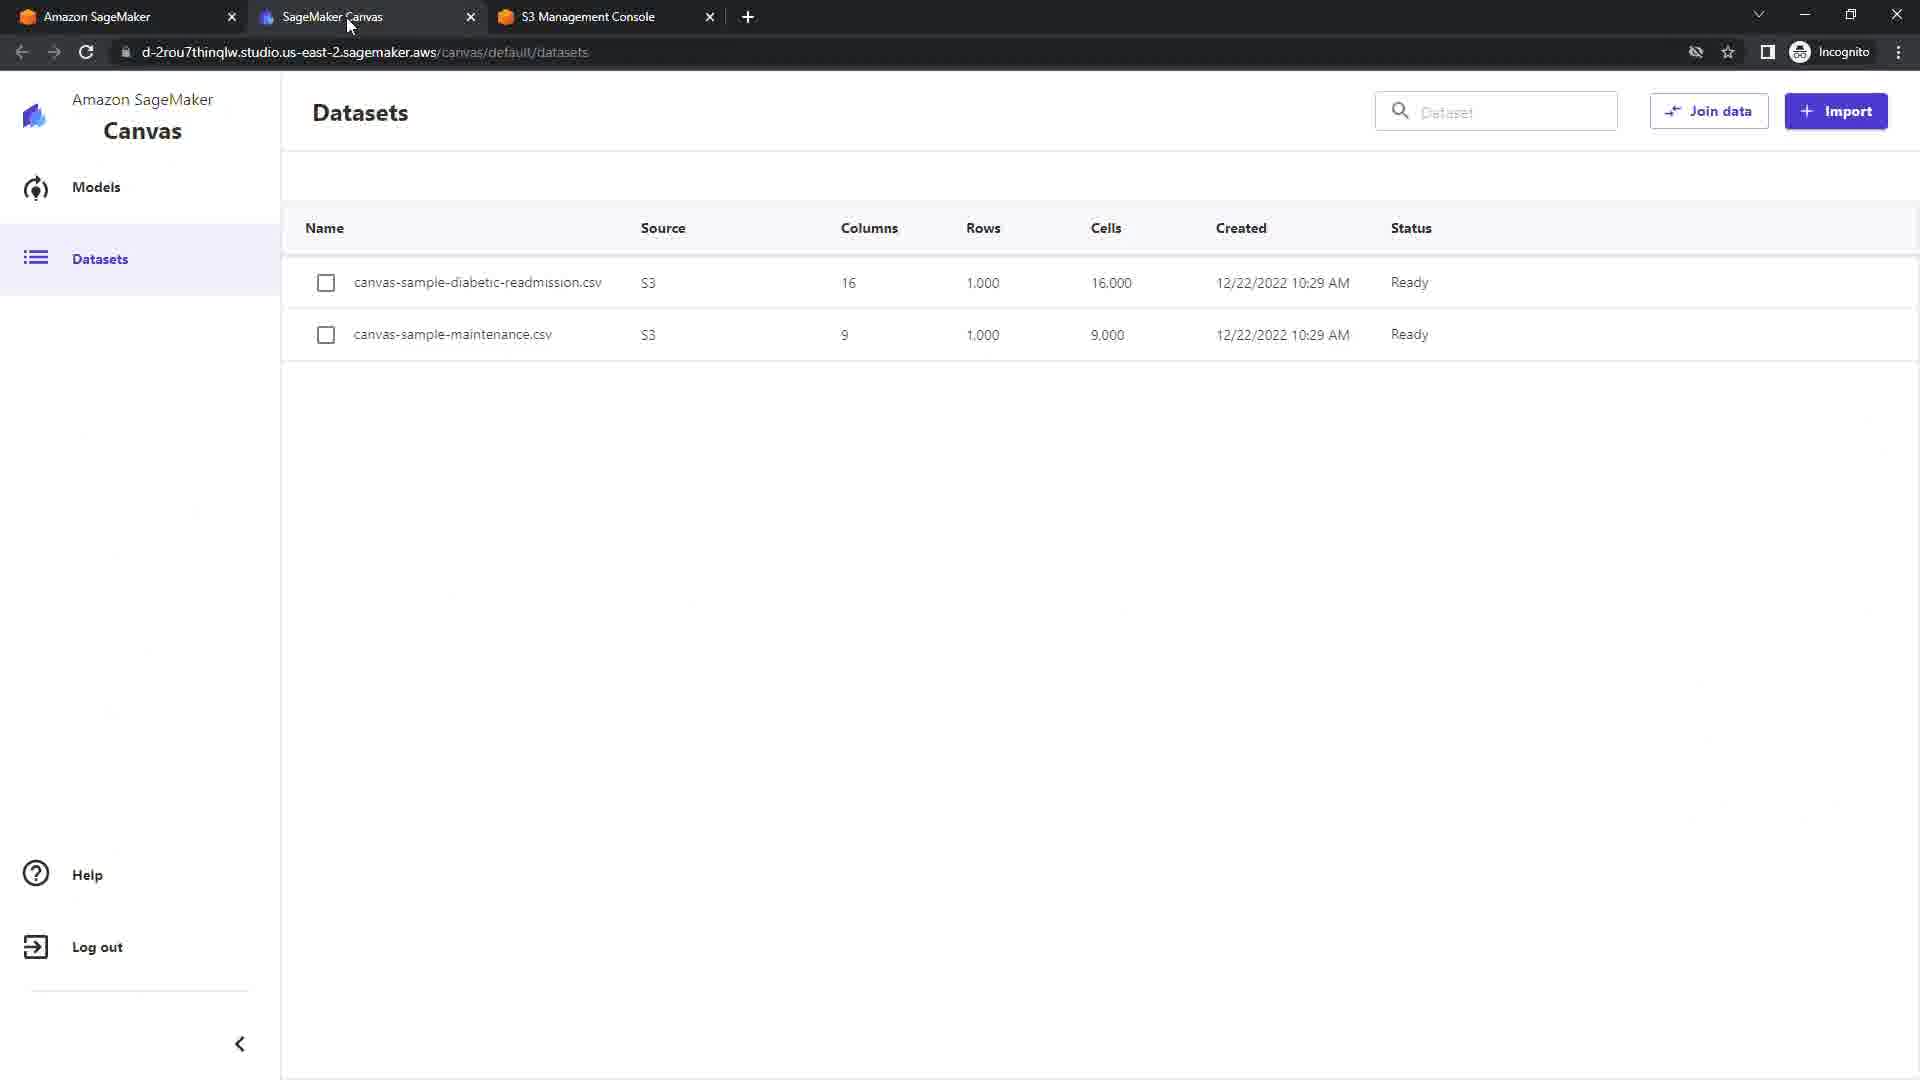Click the Log out icon
1920x1080 pixels.
tap(36, 947)
